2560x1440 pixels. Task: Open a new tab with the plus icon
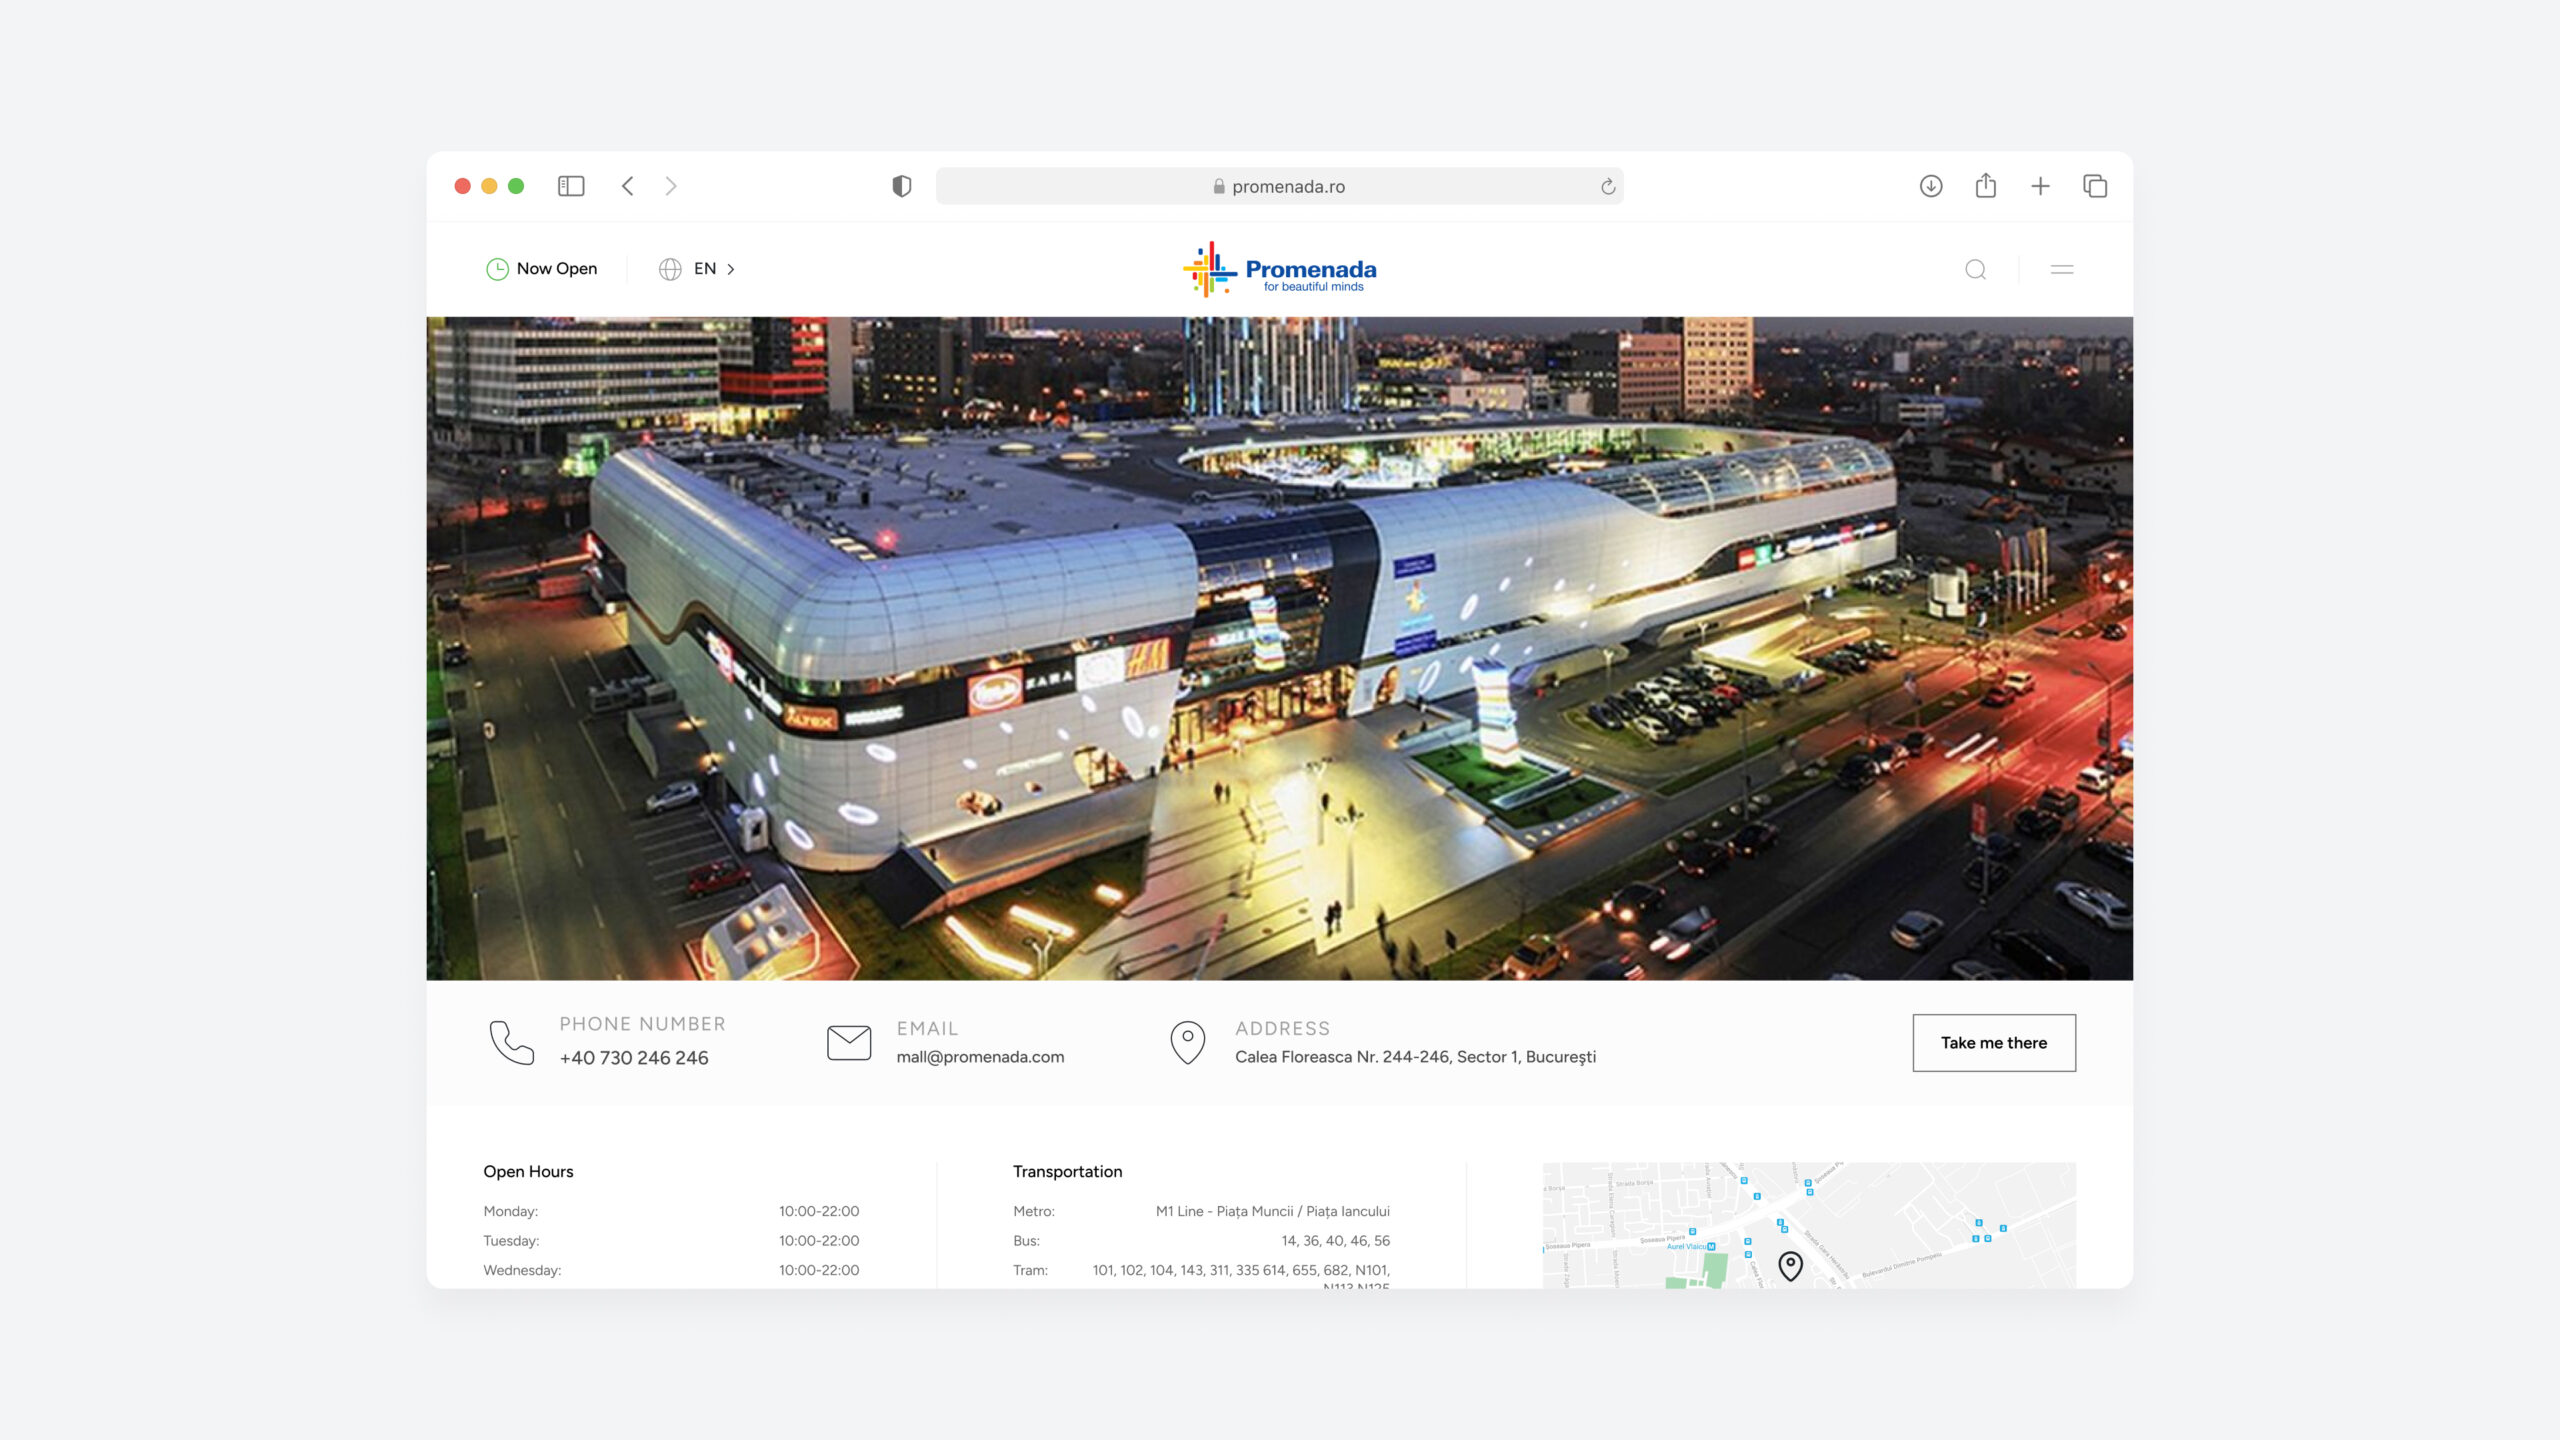click(2040, 186)
